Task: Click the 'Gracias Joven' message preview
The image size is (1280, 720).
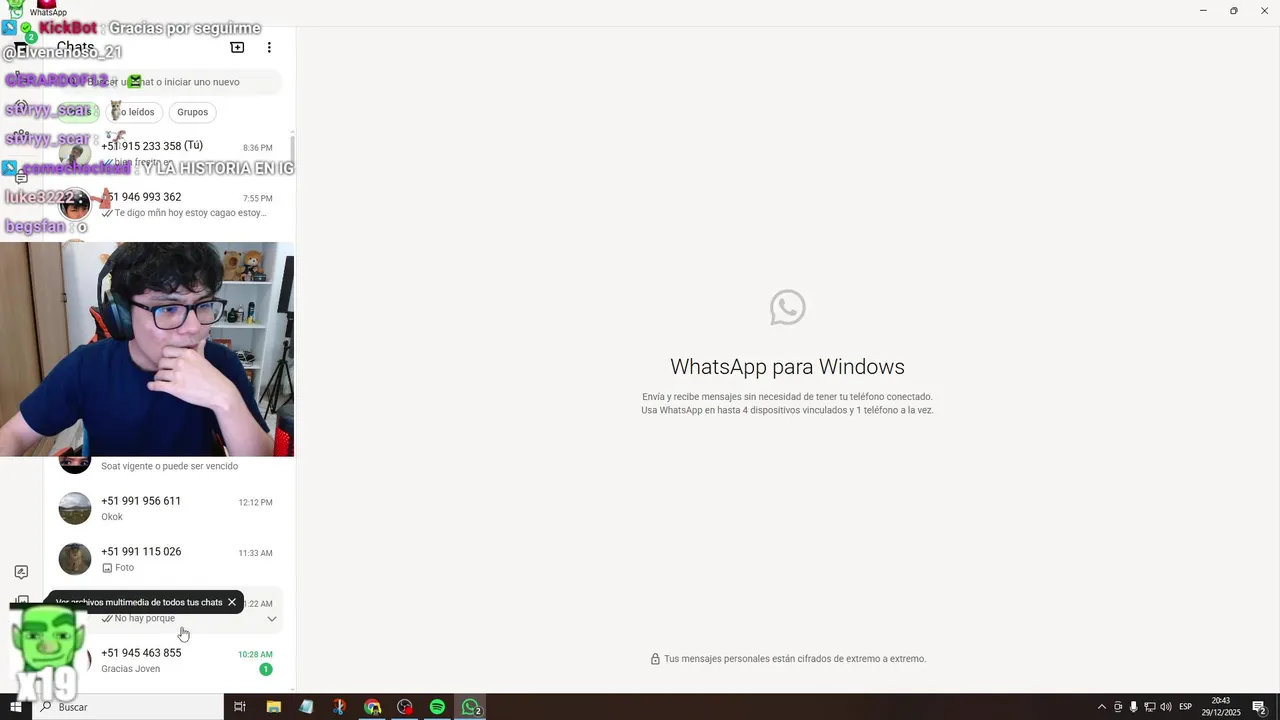Action: coord(130,668)
